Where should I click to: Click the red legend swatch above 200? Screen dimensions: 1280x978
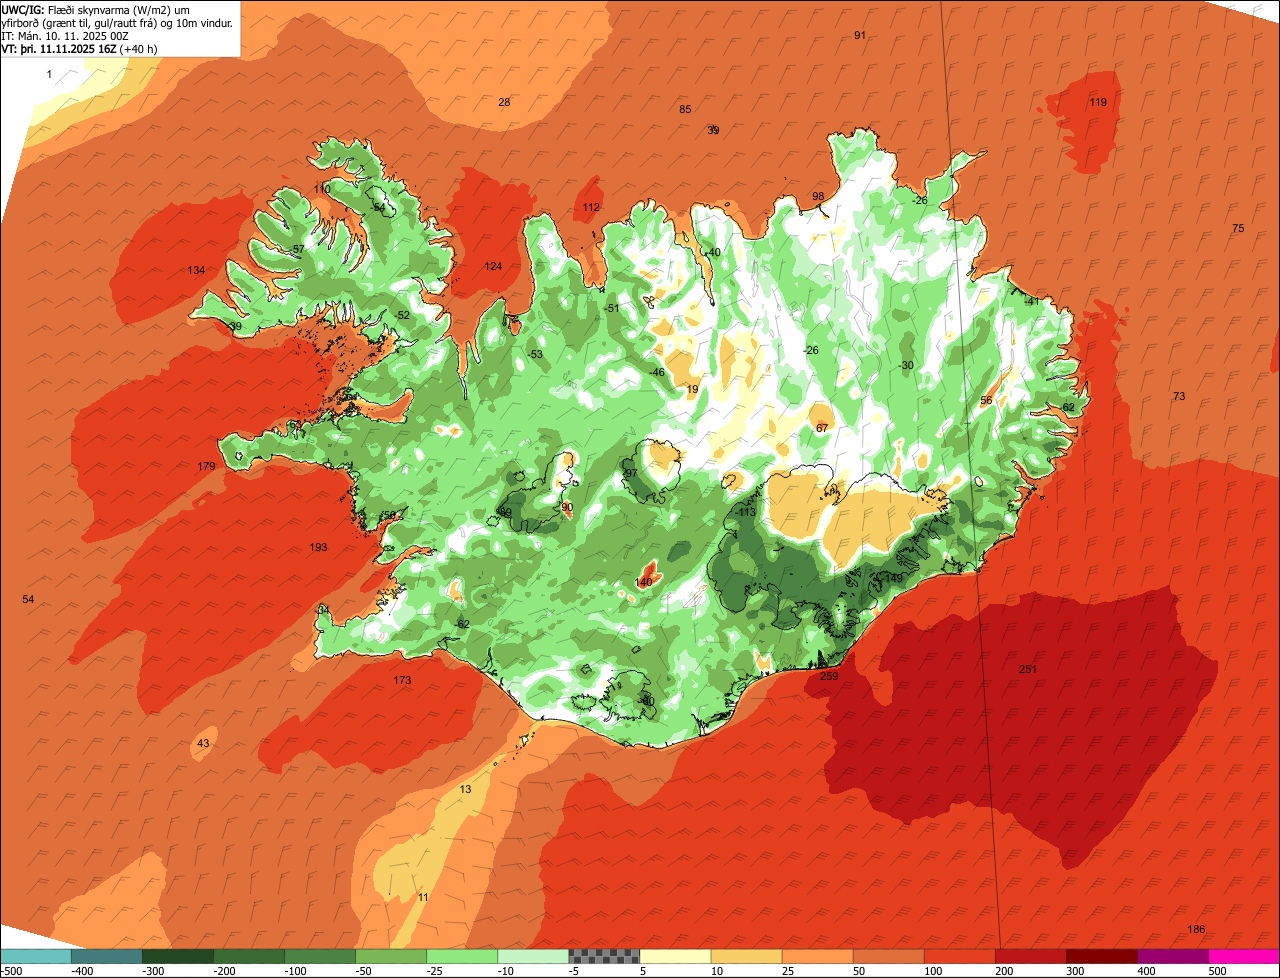1029,956
